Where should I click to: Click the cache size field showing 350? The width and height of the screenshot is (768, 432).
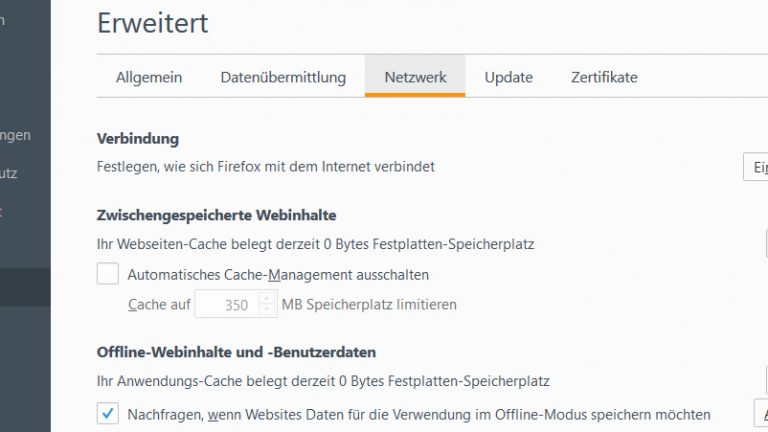[x=227, y=305]
